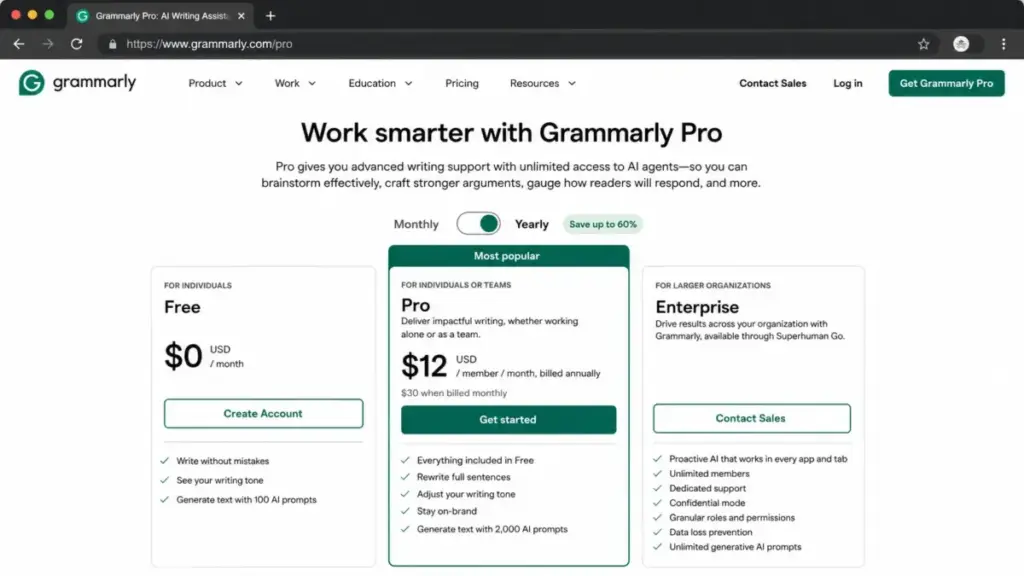1024x576 pixels.
Task: Click the Save up to 60% badge
Action: [x=603, y=224]
